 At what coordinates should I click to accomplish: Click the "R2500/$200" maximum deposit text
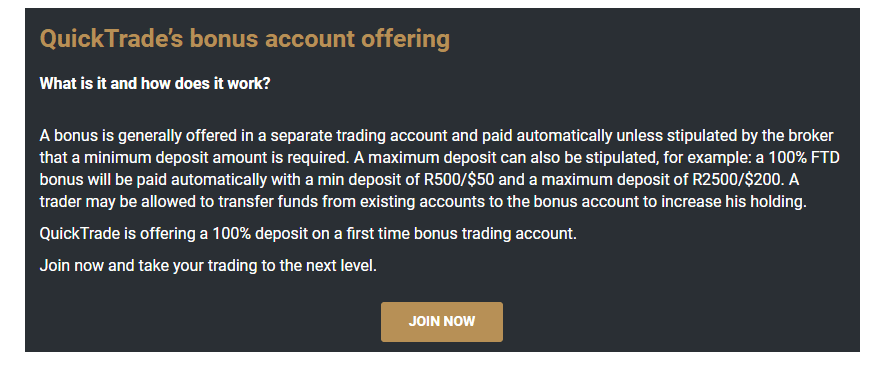pos(736,180)
